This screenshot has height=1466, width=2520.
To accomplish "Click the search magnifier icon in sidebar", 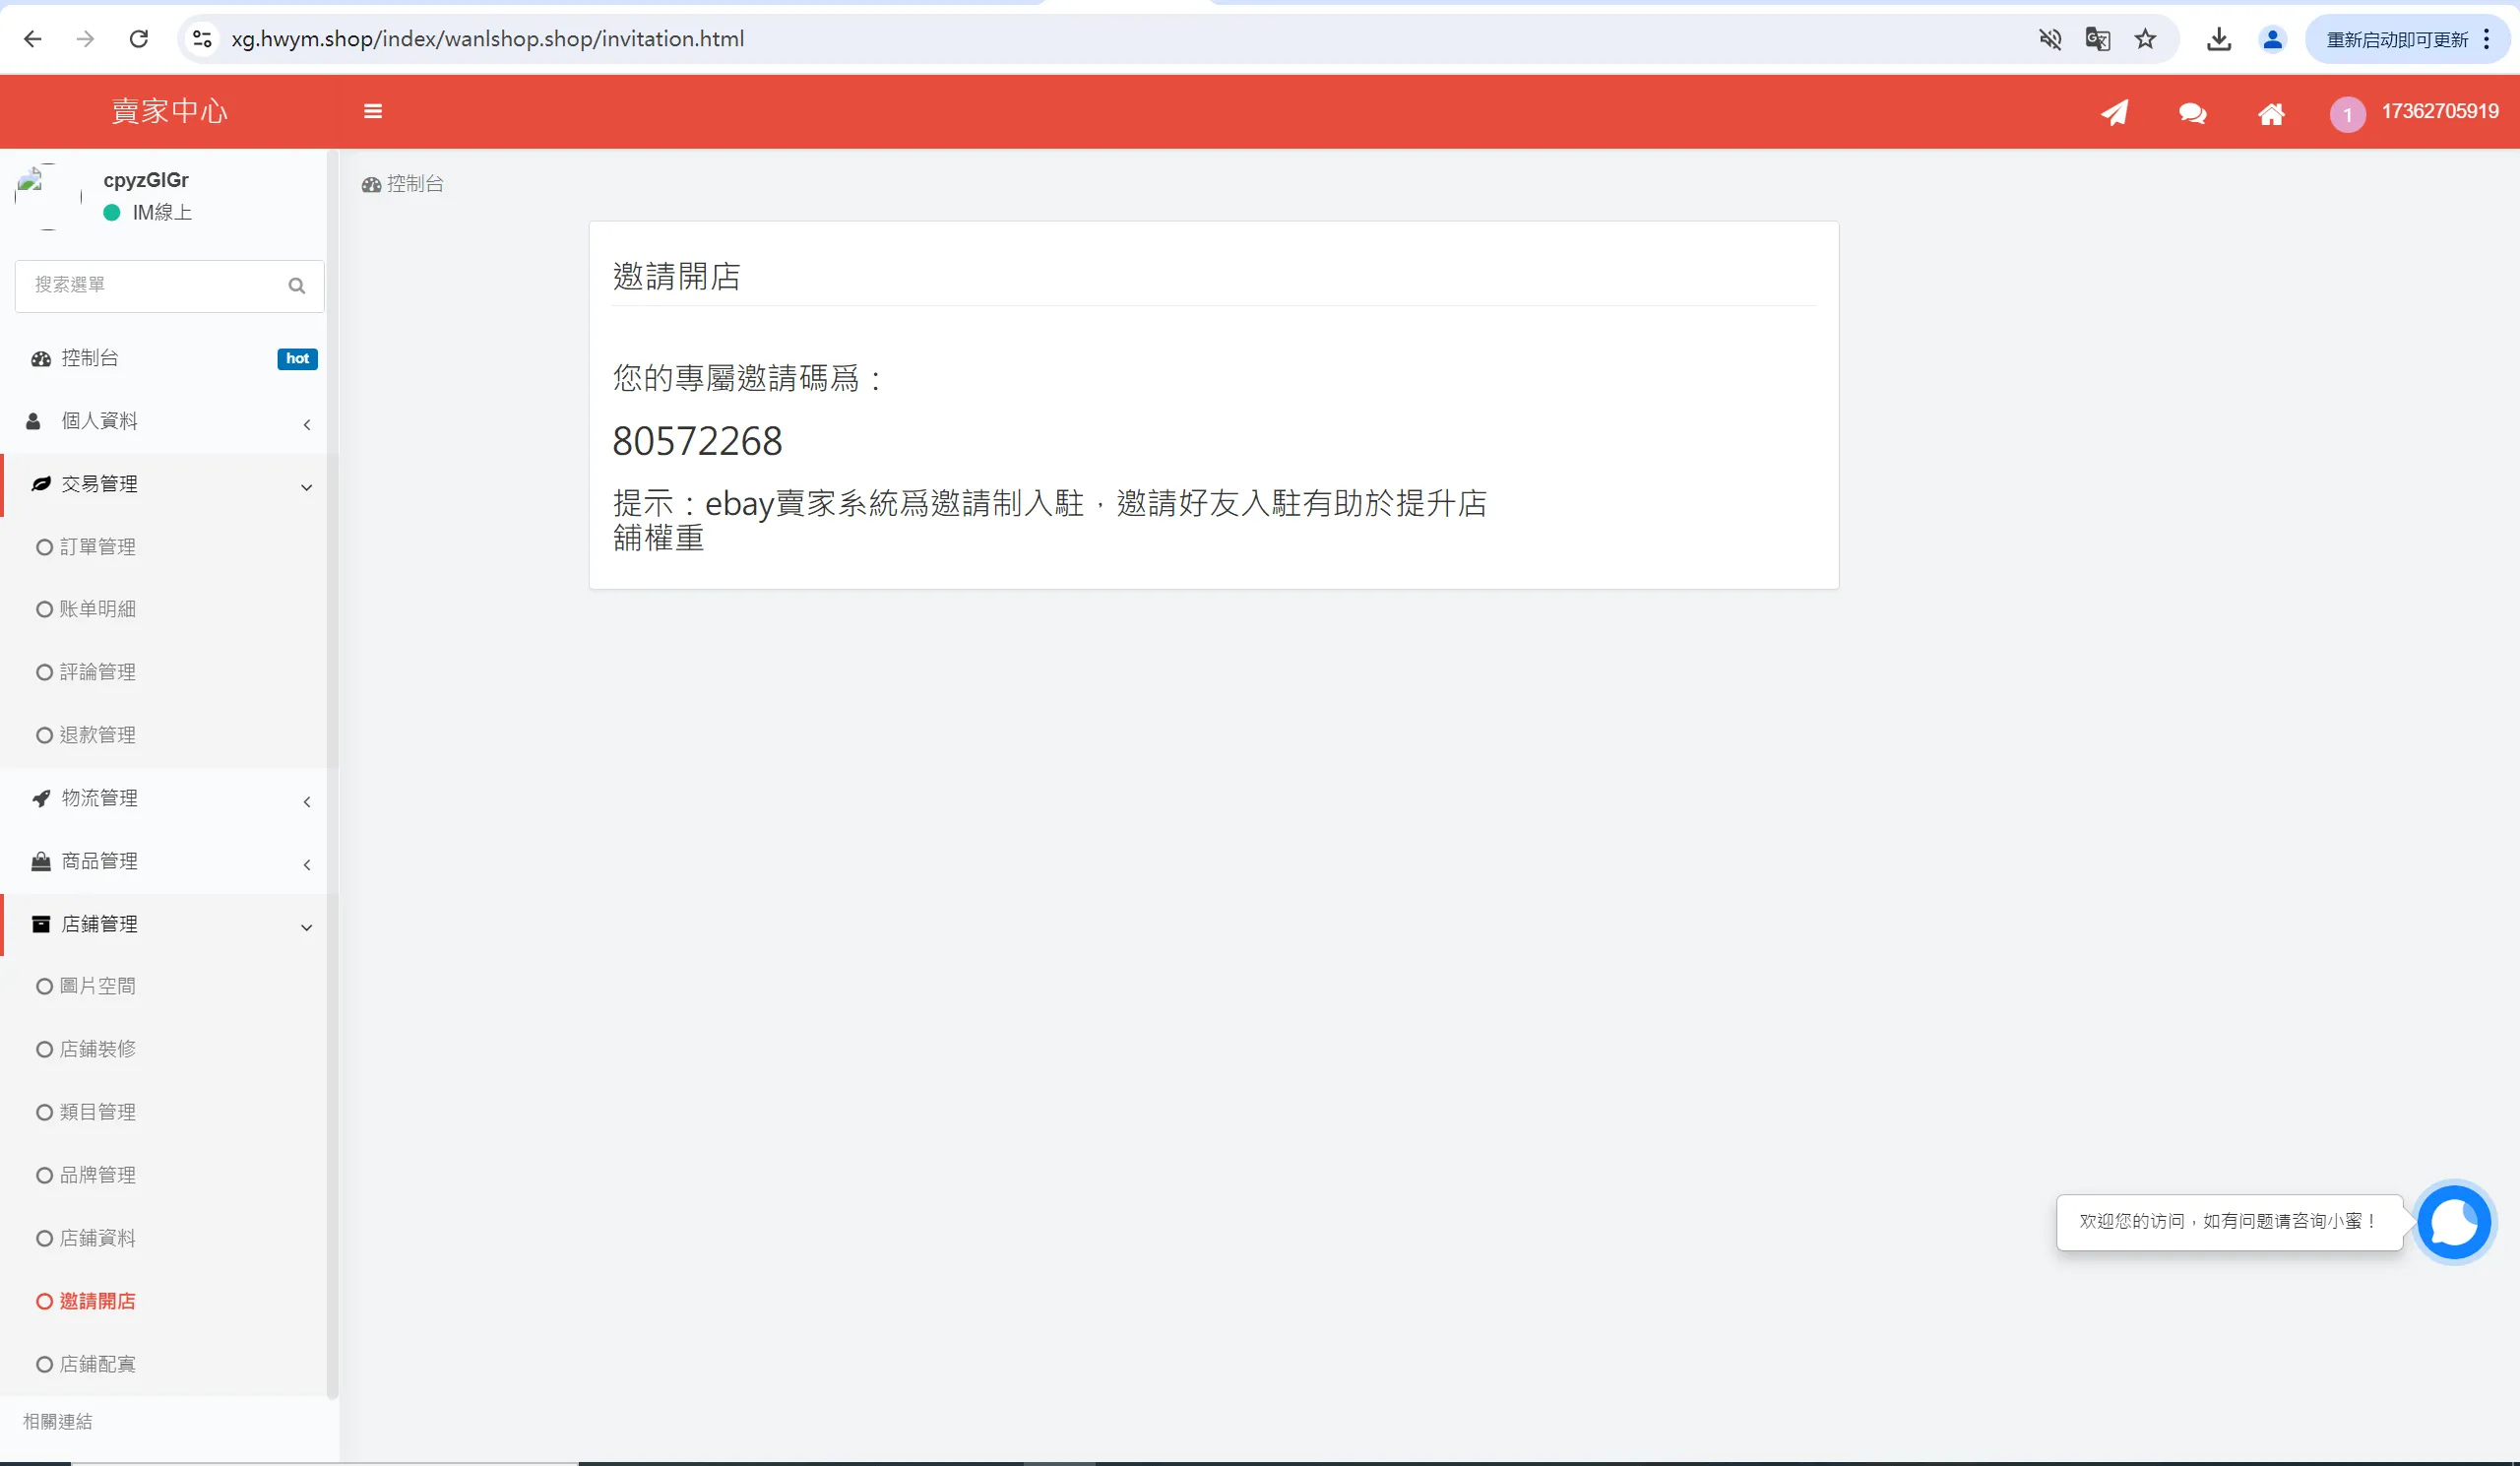I will tap(296, 286).
